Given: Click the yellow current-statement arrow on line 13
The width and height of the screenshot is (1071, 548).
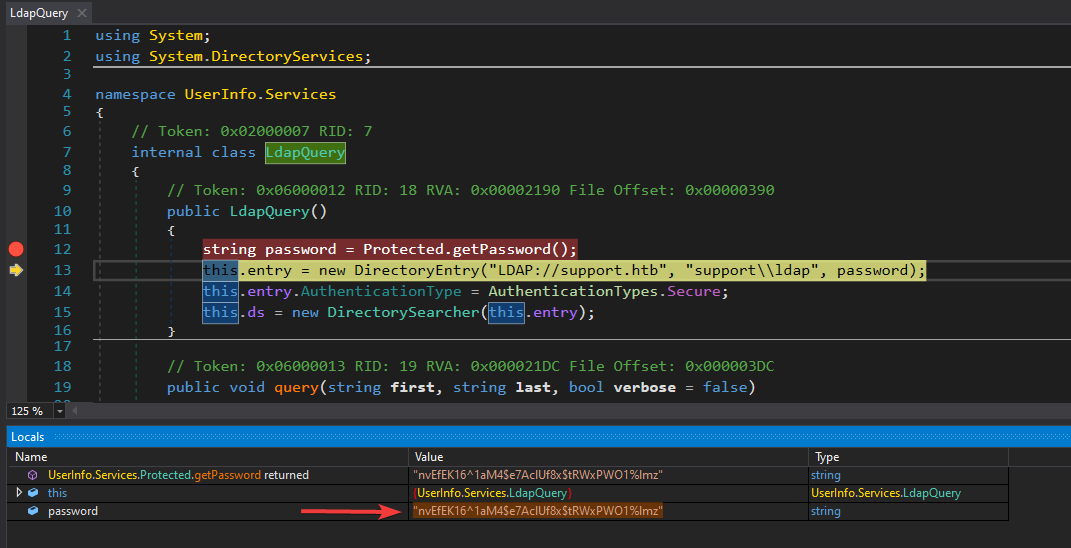Looking at the screenshot, I should (15, 270).
